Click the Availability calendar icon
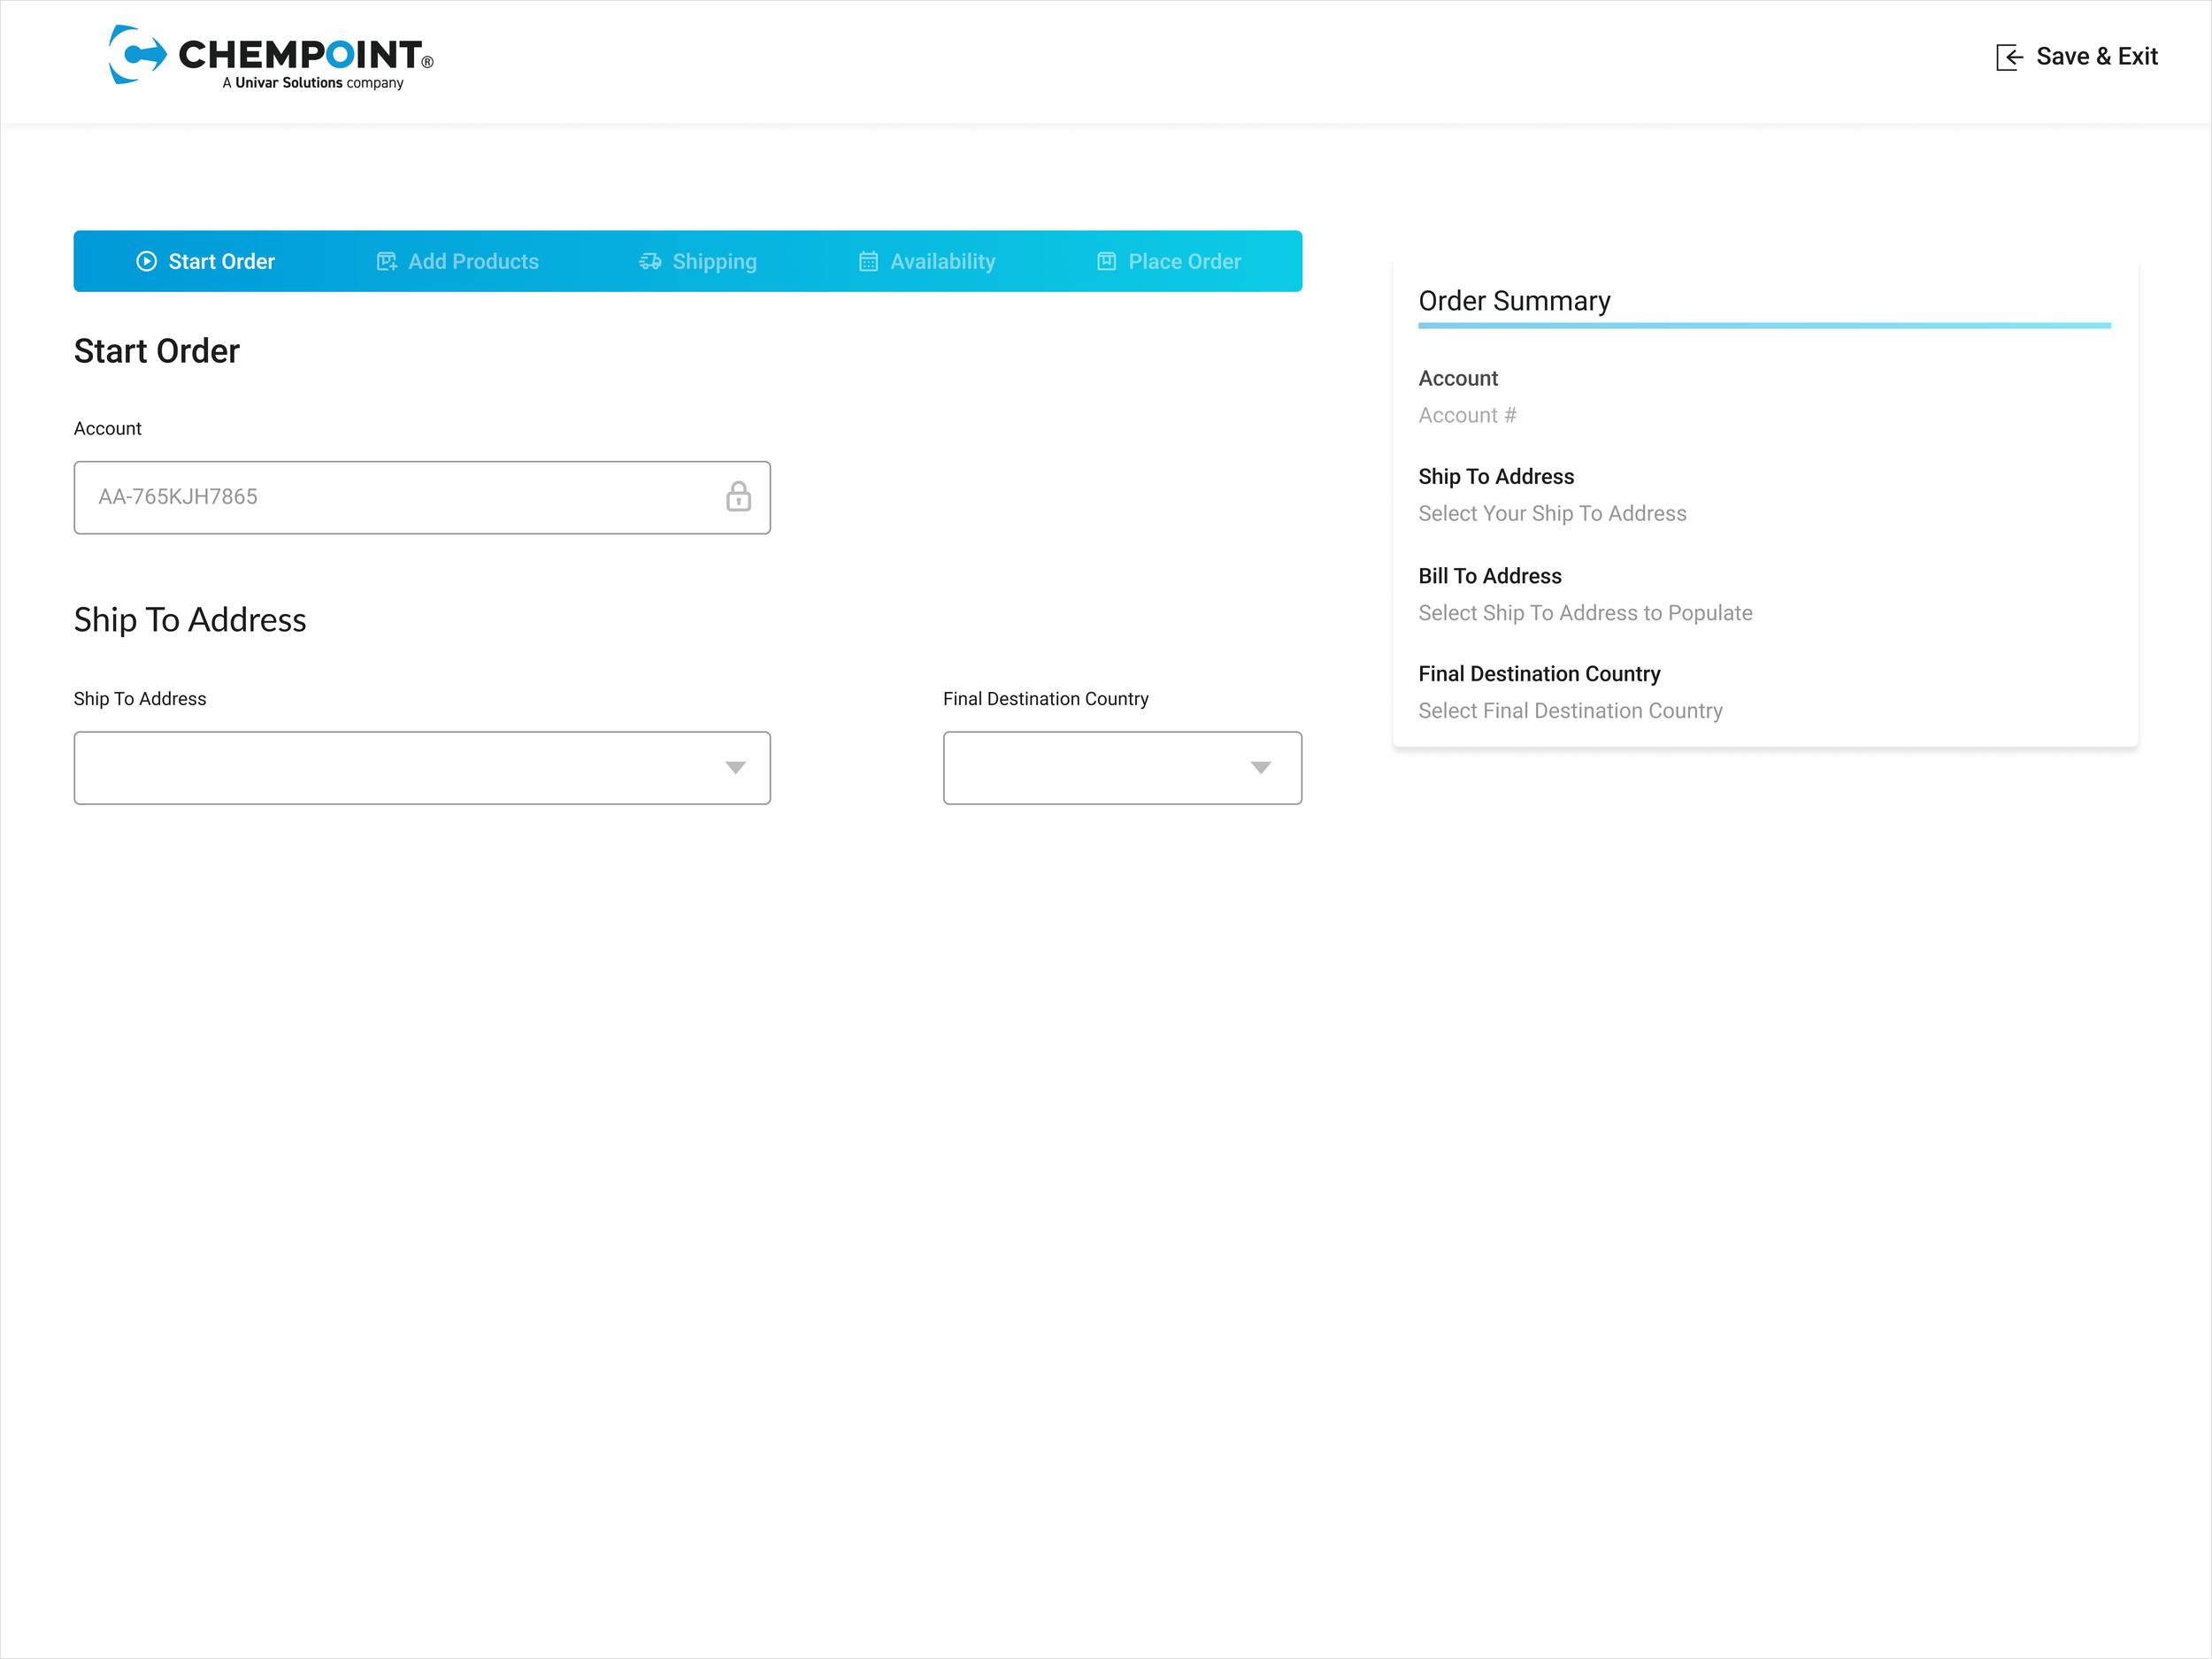Viewport: 2212px width, 1659px height. tap(868, 261)
